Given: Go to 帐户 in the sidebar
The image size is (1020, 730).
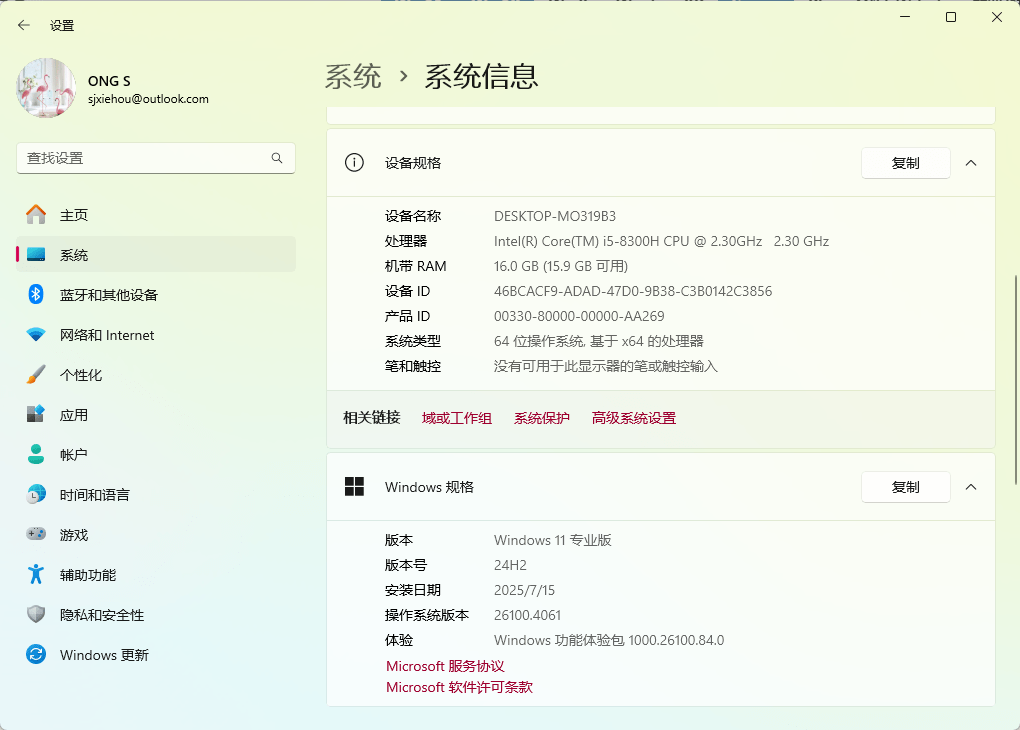Looking at the screenshot, I should (x=74, y=455).
